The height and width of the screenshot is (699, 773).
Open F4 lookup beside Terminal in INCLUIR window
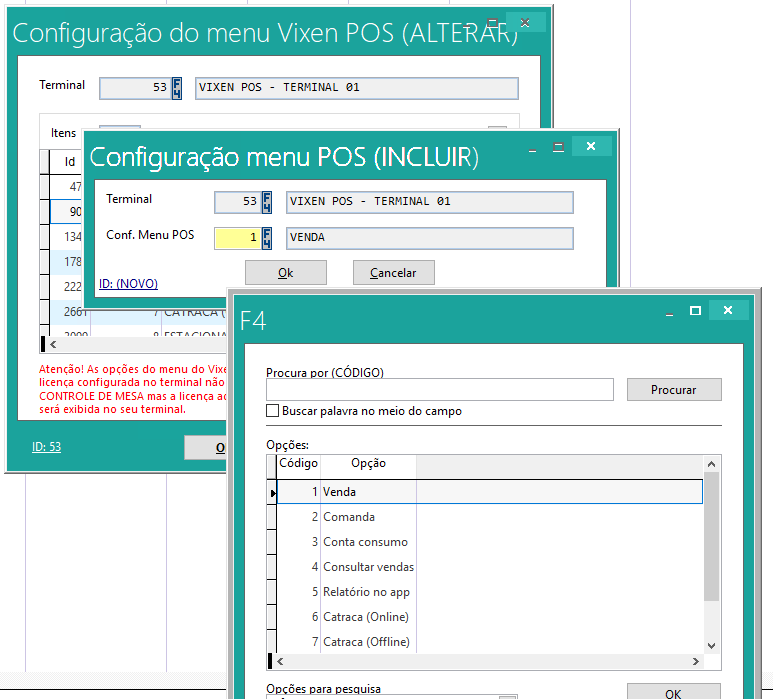(267, 202)
